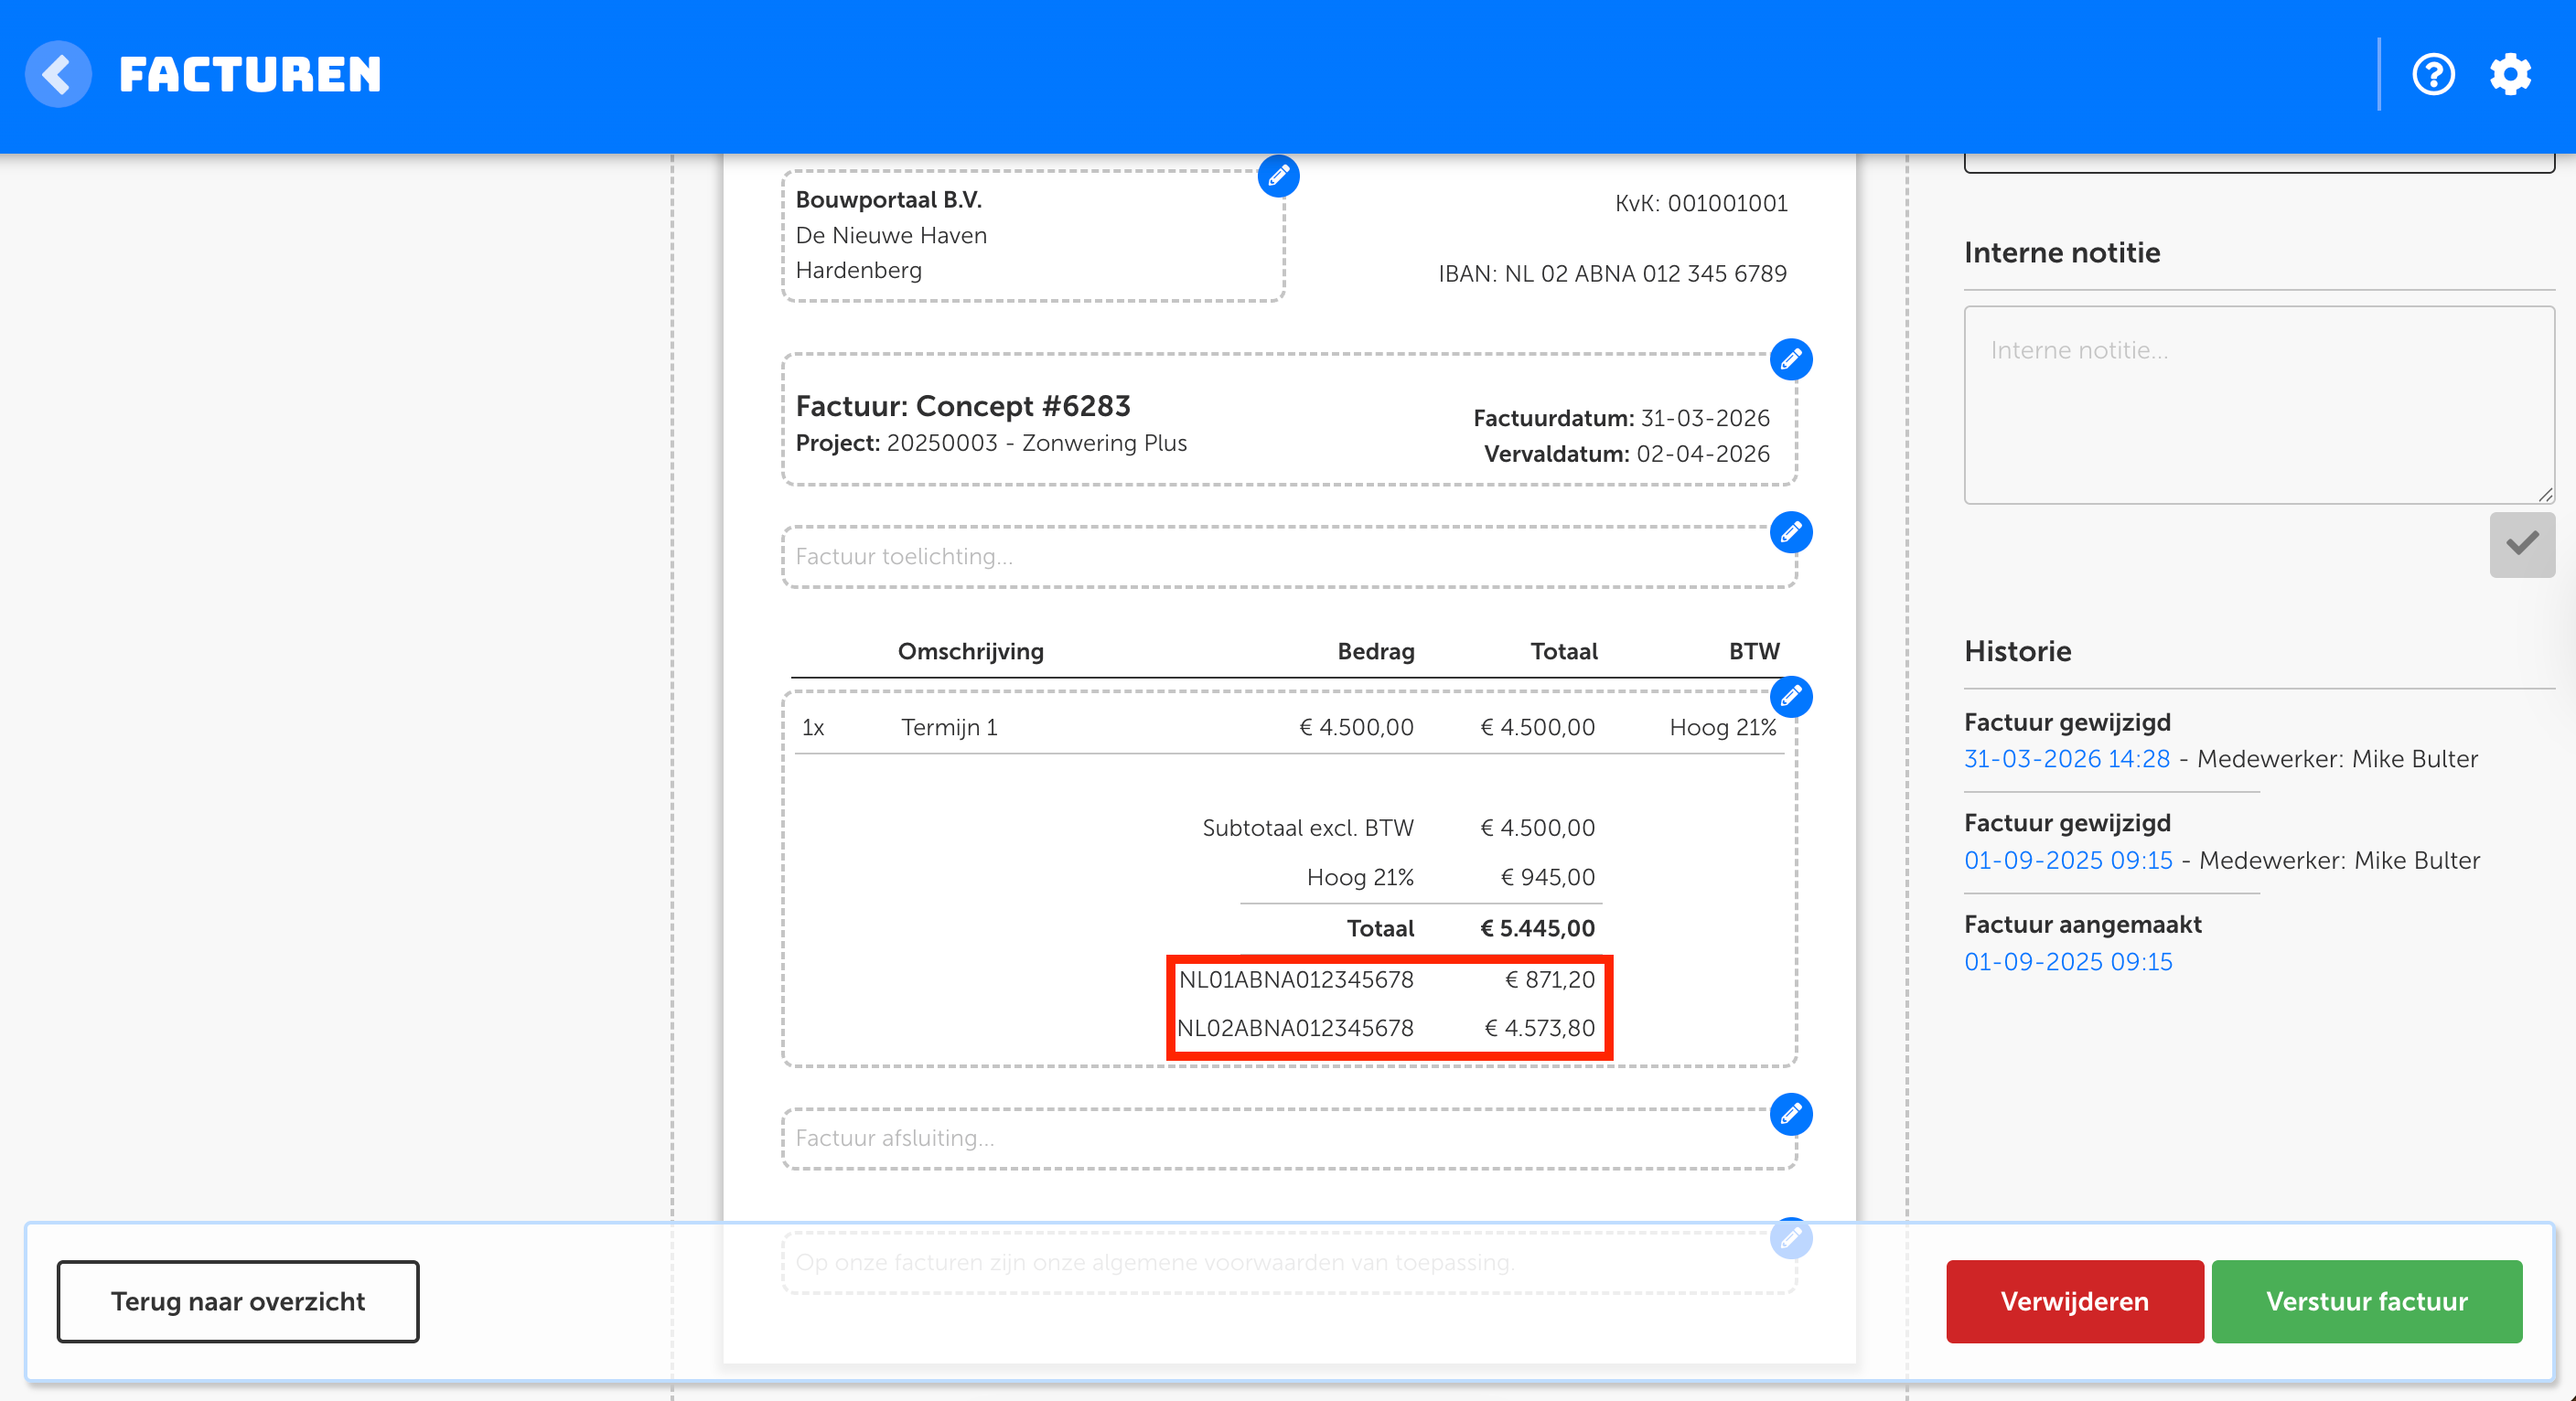Click the Subtotaal excl. BTW label
Image resolution: width=2576 pixels, height=1401 pixels.
pyautogui.click(x=1308, y=828)
